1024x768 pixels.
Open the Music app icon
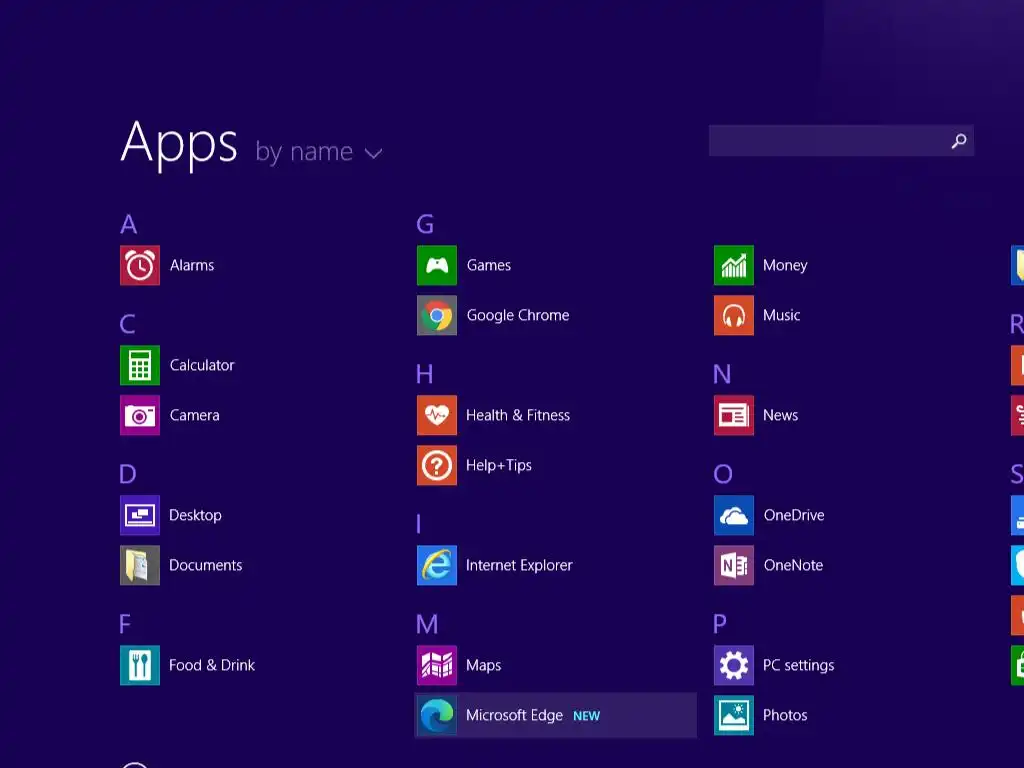click(734, 315)
